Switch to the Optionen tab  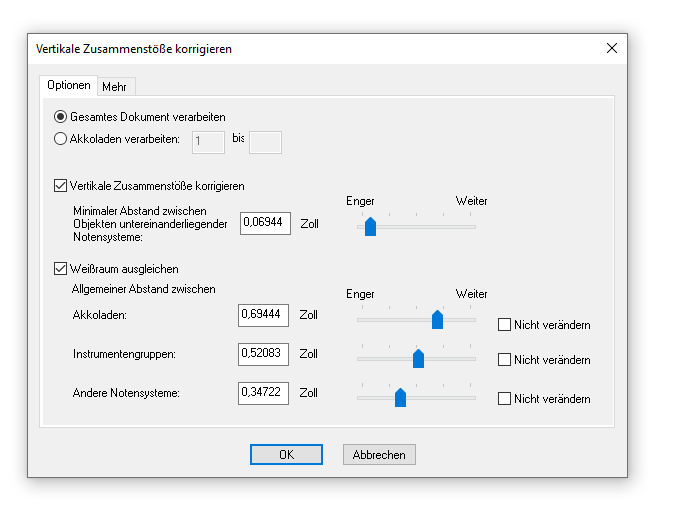point(69,85)
